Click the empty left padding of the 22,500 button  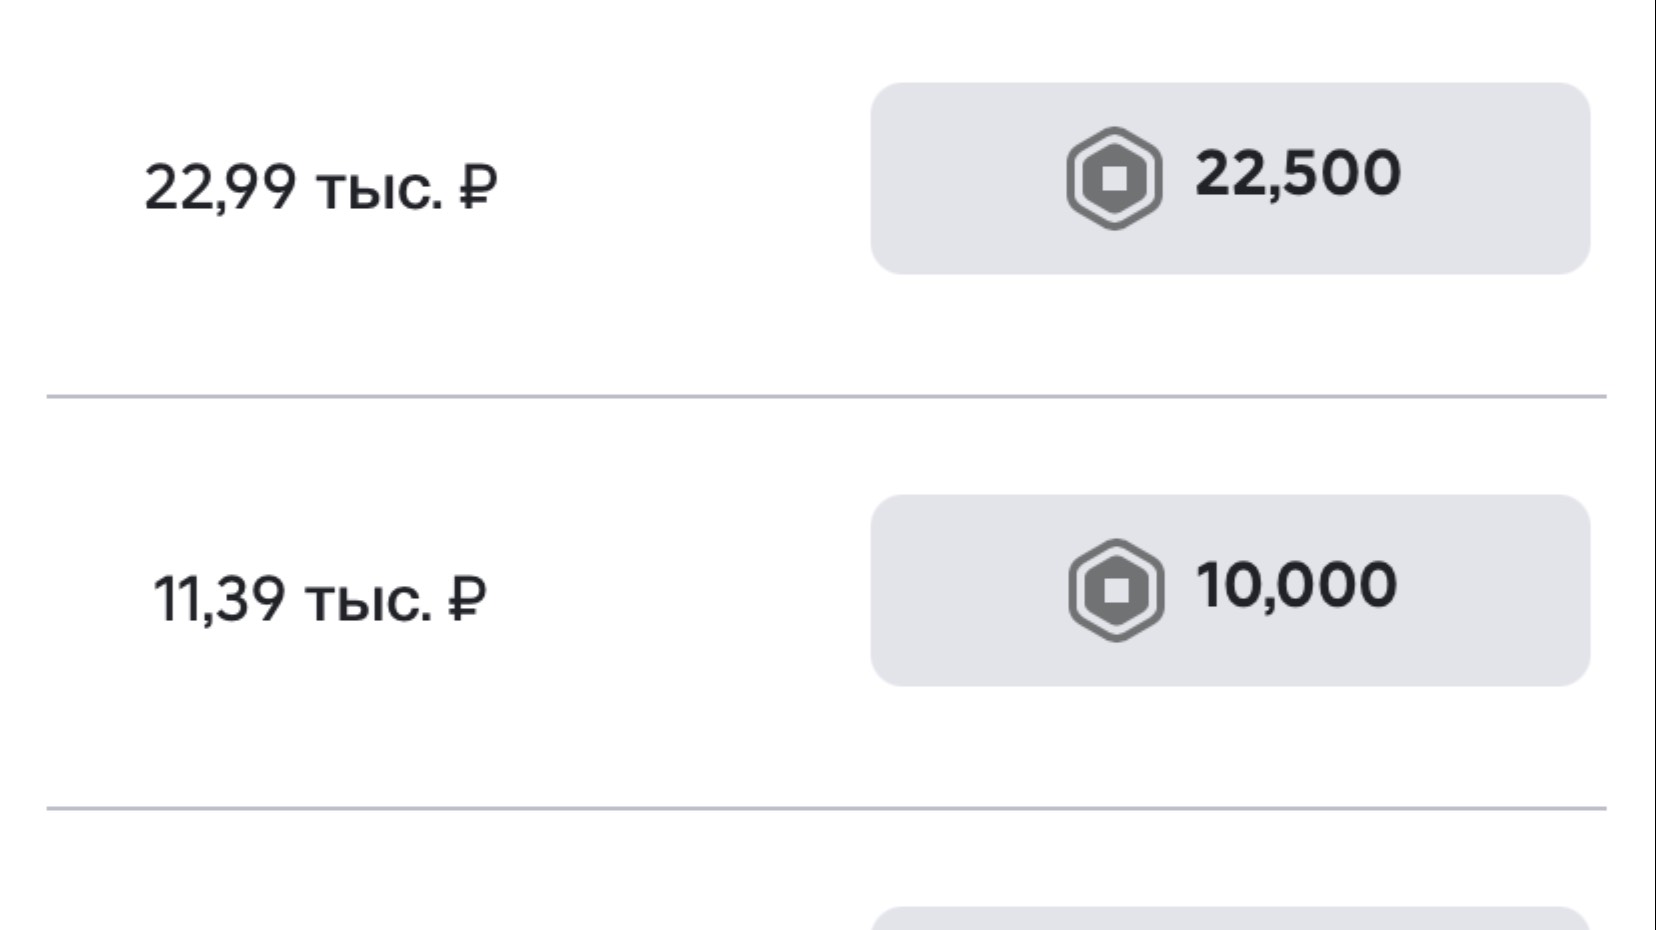point(960,178)
